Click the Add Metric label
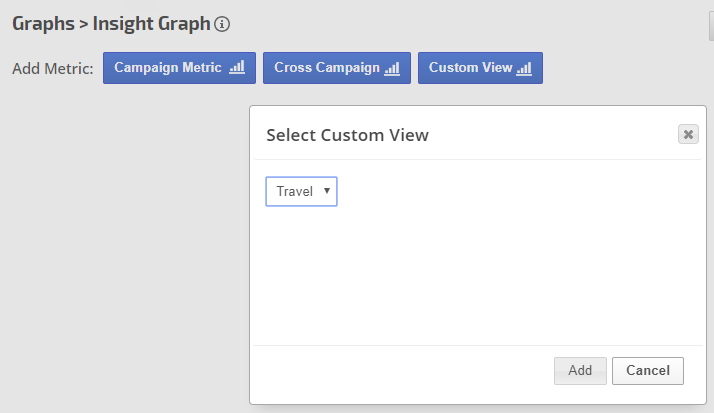The image size is (714, 413). click(x=52, y=69)
